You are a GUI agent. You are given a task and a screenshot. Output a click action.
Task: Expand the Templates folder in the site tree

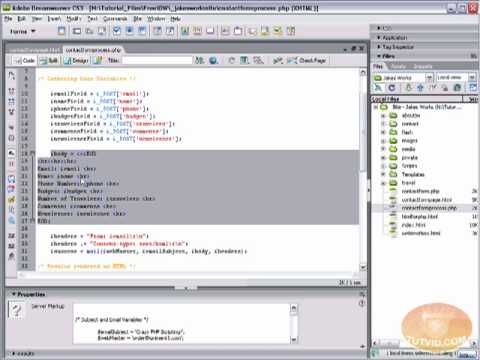[x=383, y=174]
